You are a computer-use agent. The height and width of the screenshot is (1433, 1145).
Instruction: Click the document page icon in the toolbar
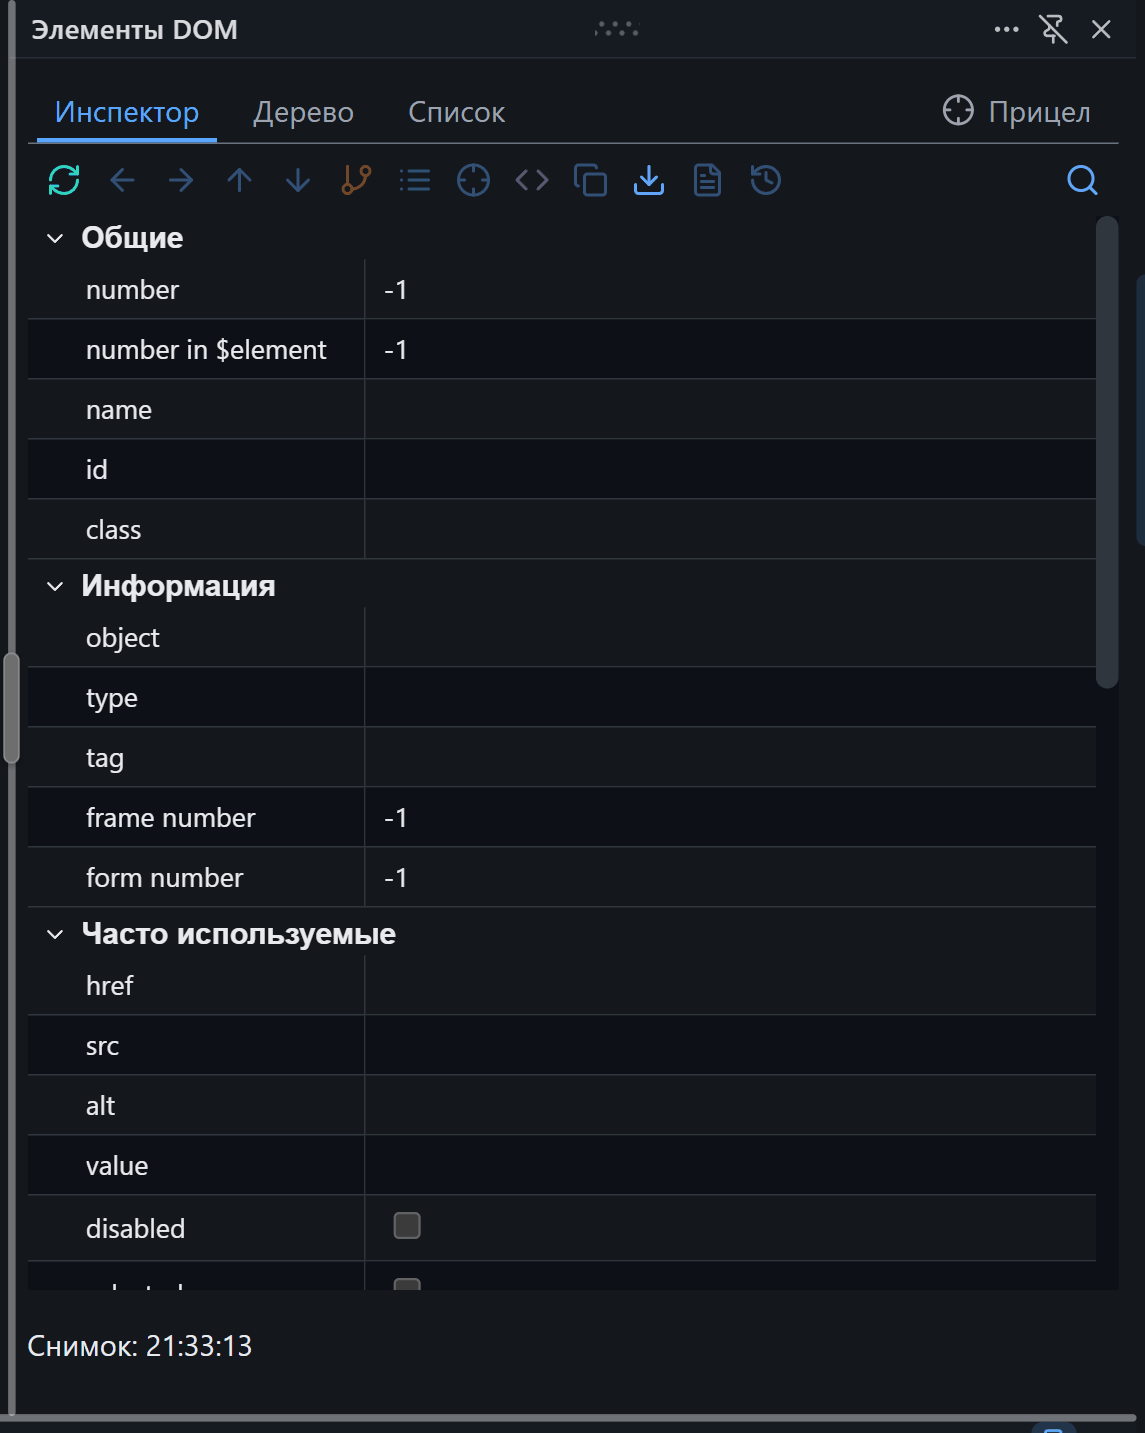707,180
